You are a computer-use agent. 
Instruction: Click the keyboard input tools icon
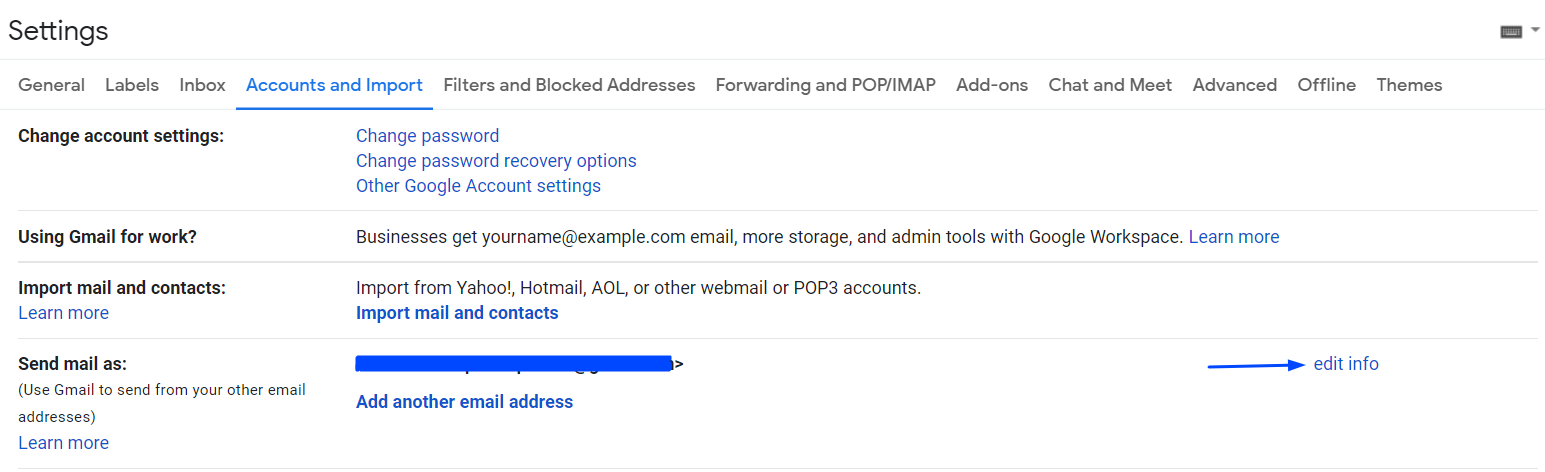(1511, 32)
